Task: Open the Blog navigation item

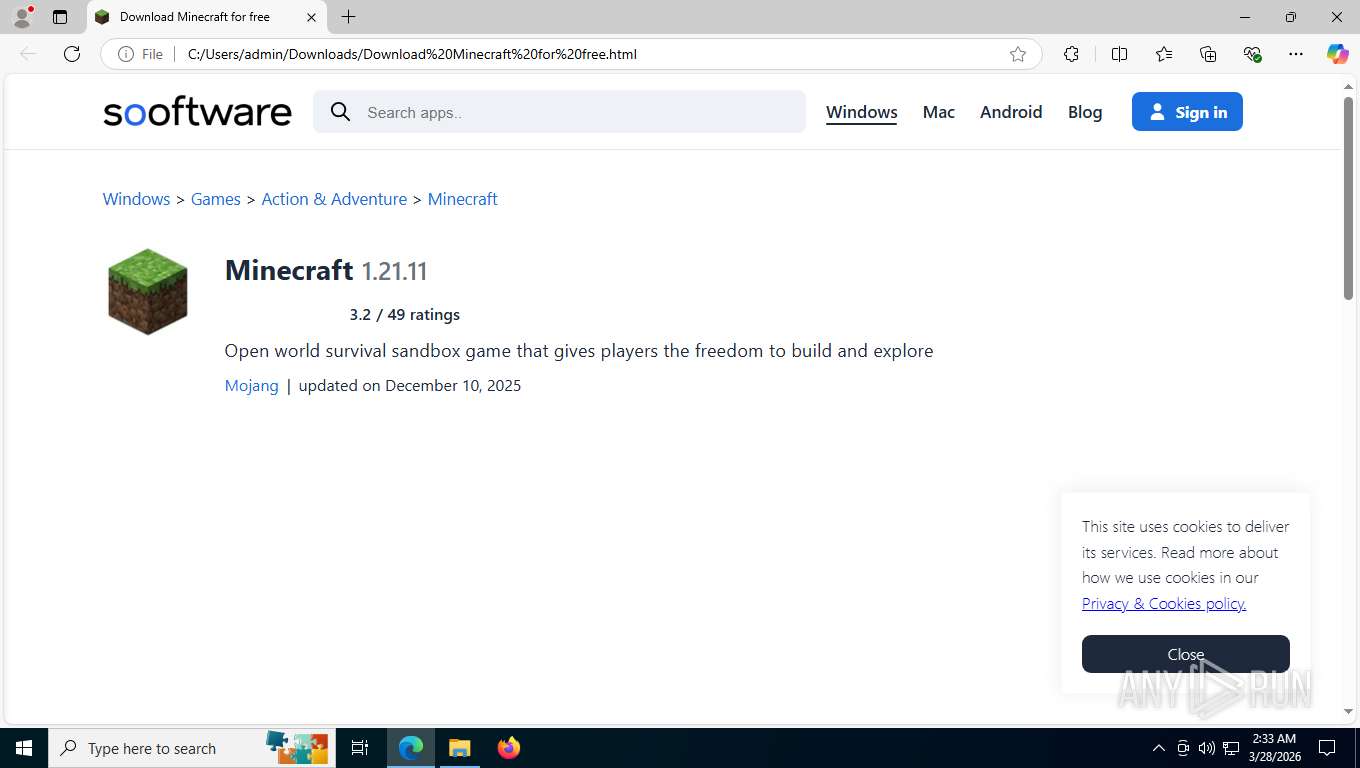Action: 1085,112
